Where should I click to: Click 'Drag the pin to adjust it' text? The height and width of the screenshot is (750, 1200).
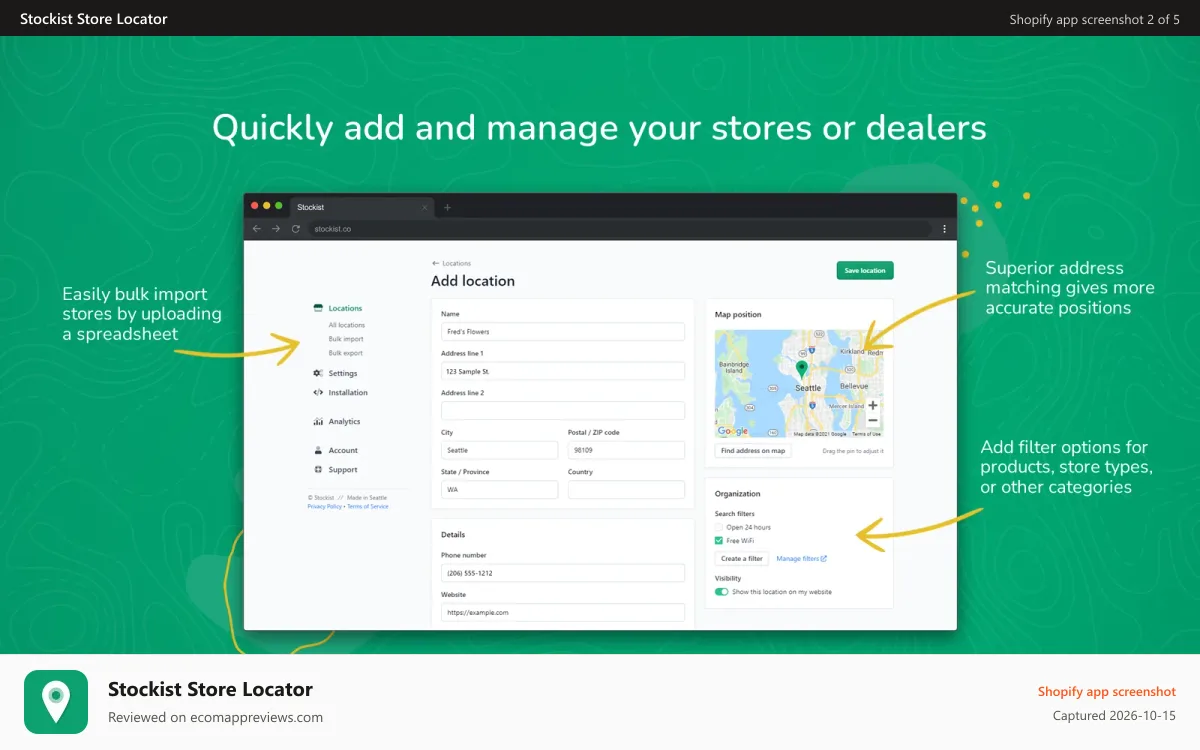(853, 451)
